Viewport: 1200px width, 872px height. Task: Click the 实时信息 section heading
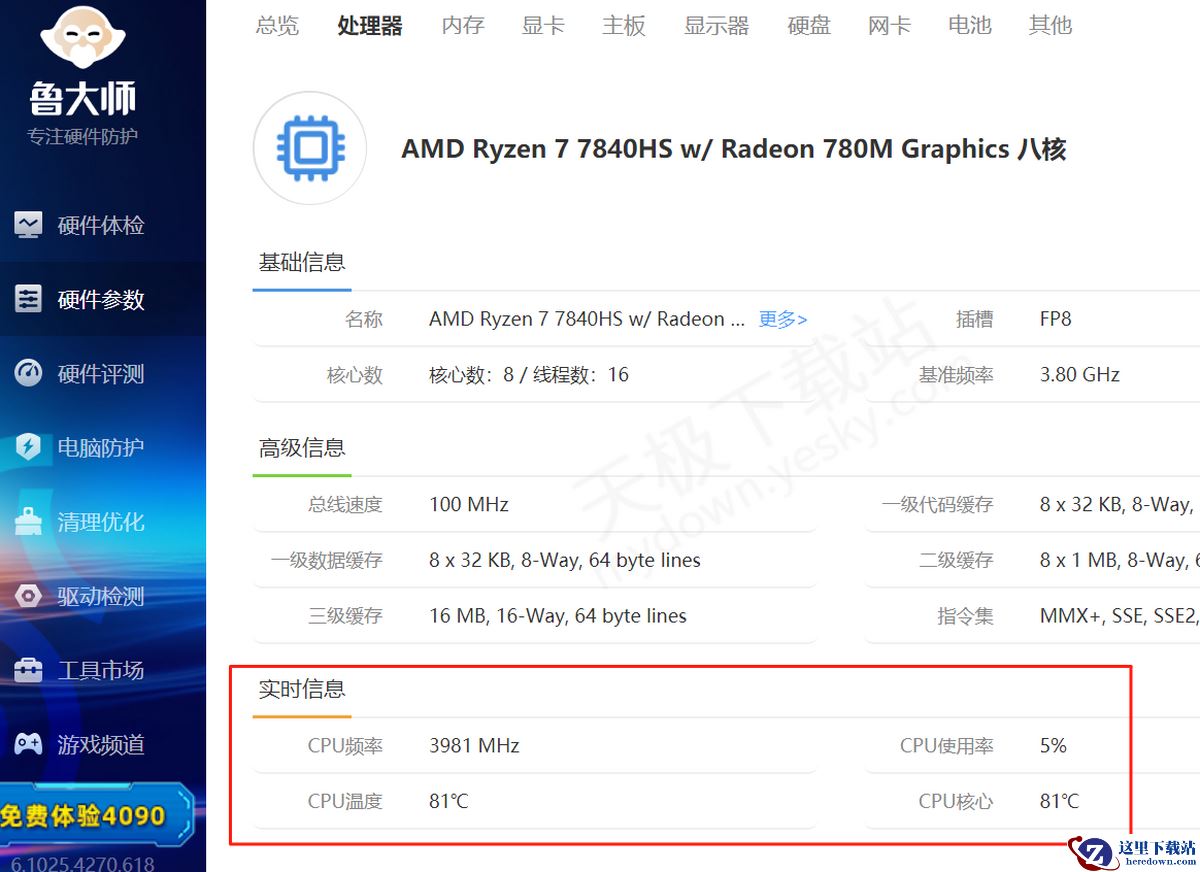pos(302,689)
